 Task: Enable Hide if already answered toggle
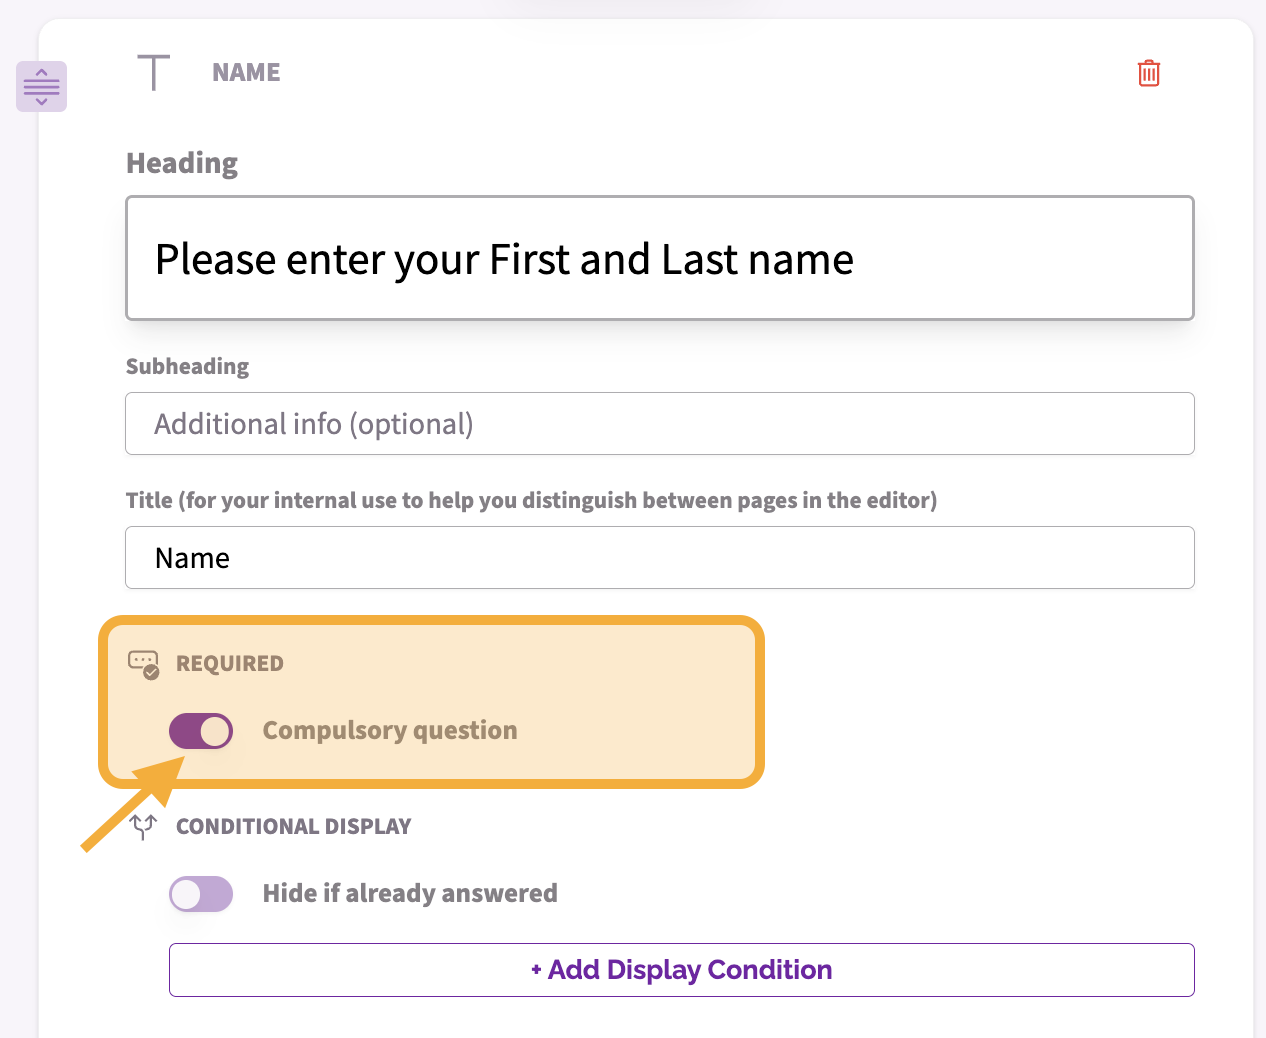201,894
